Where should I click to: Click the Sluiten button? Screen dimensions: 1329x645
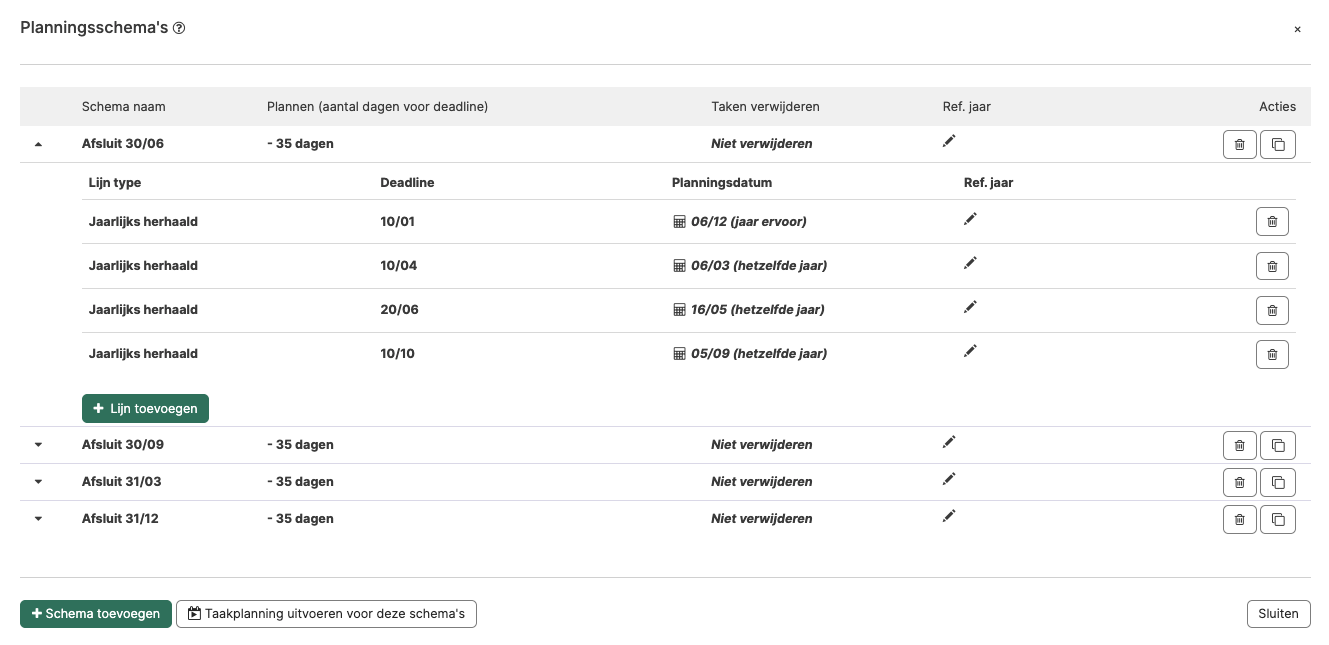point(1279,614)
